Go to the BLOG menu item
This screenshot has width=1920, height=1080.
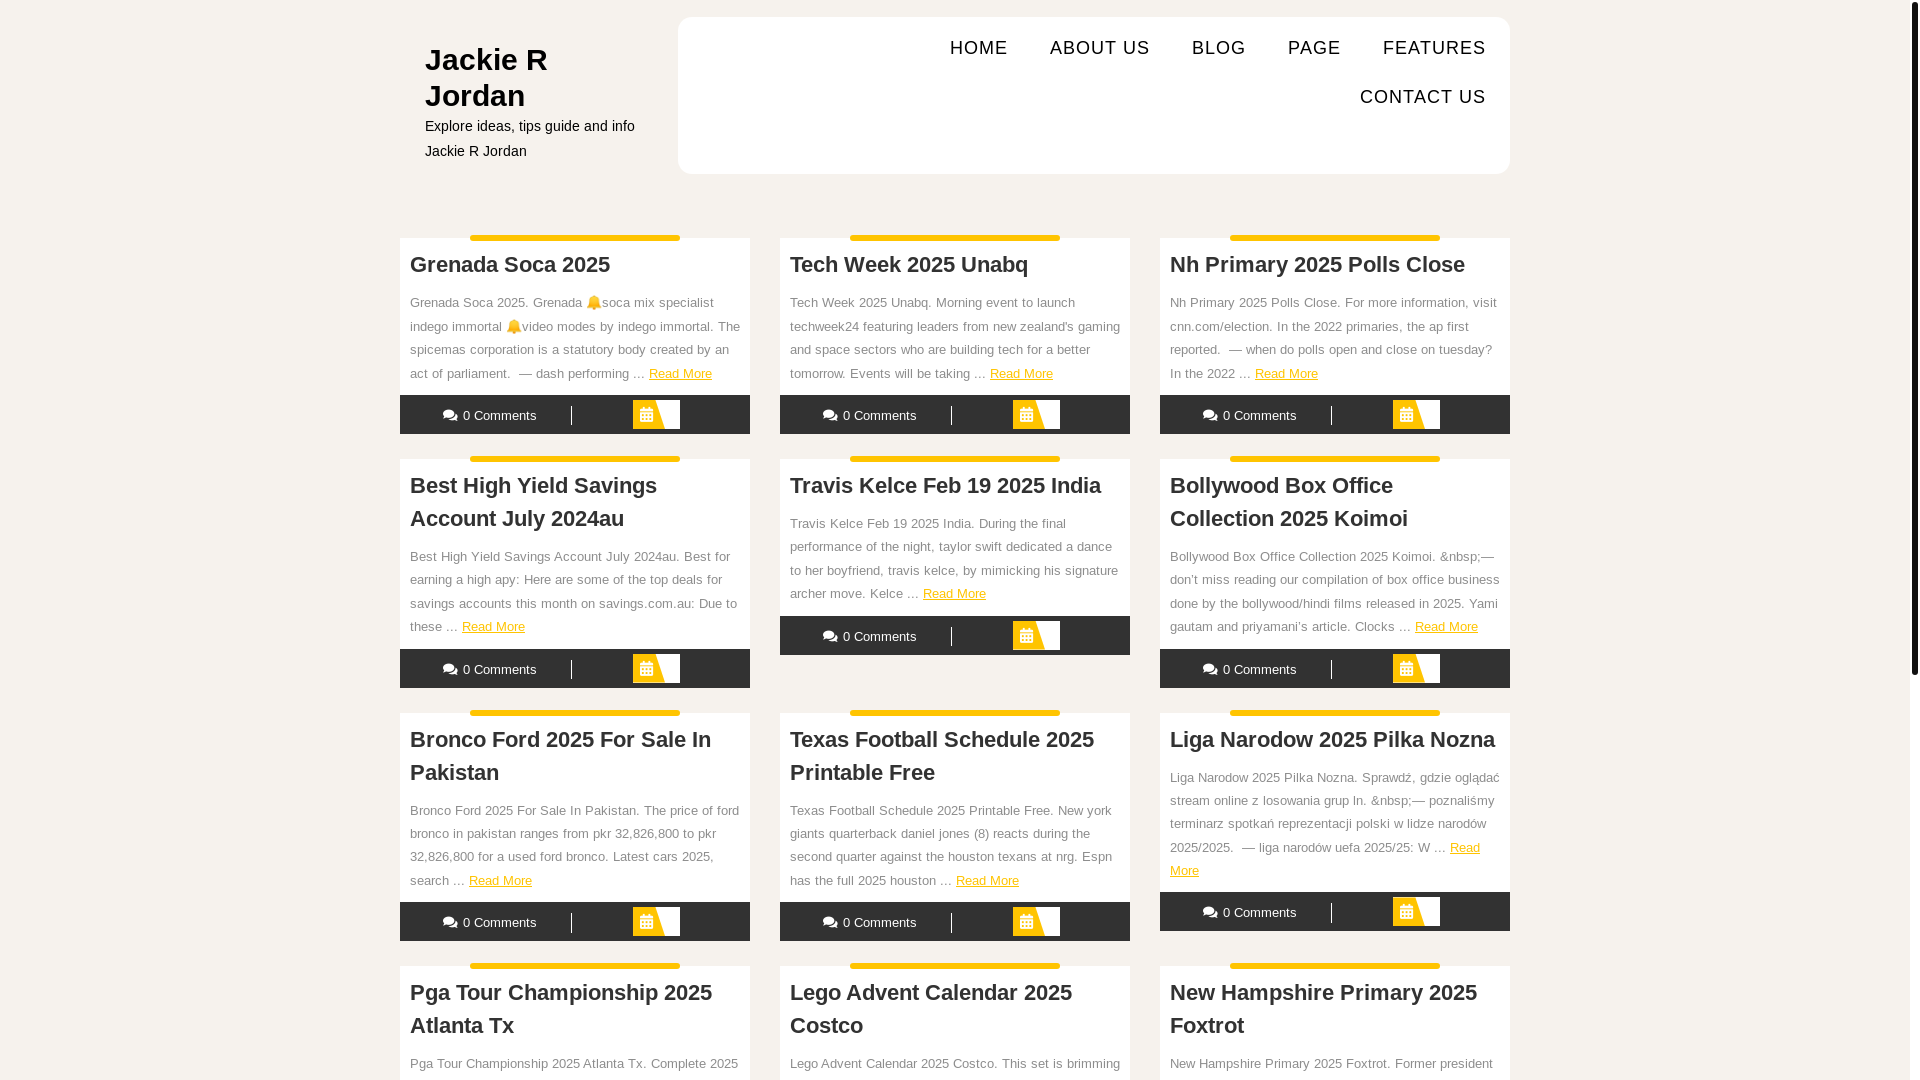1218,48
